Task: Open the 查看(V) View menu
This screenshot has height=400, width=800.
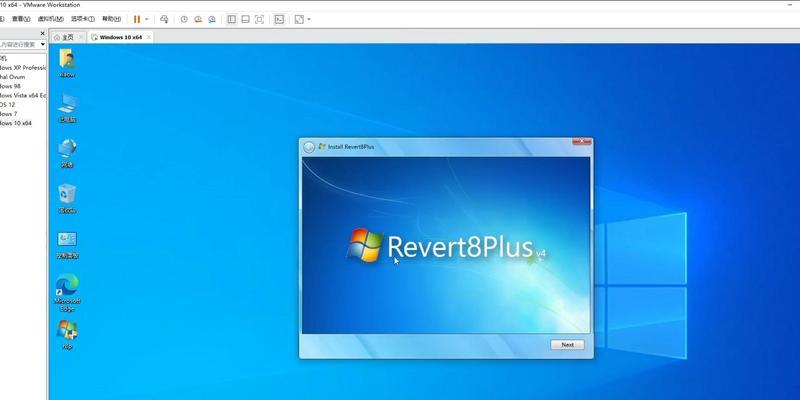Action: 21,19
